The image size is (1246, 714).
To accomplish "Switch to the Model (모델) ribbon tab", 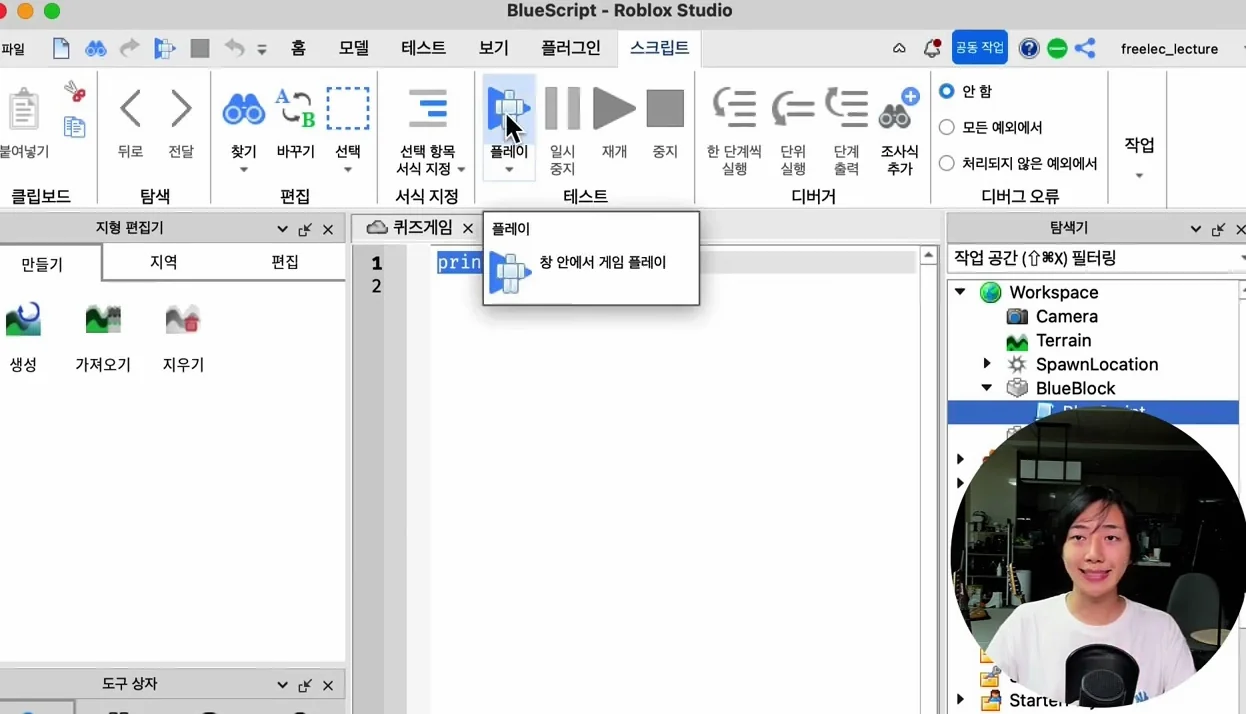I will coord(354,47).
